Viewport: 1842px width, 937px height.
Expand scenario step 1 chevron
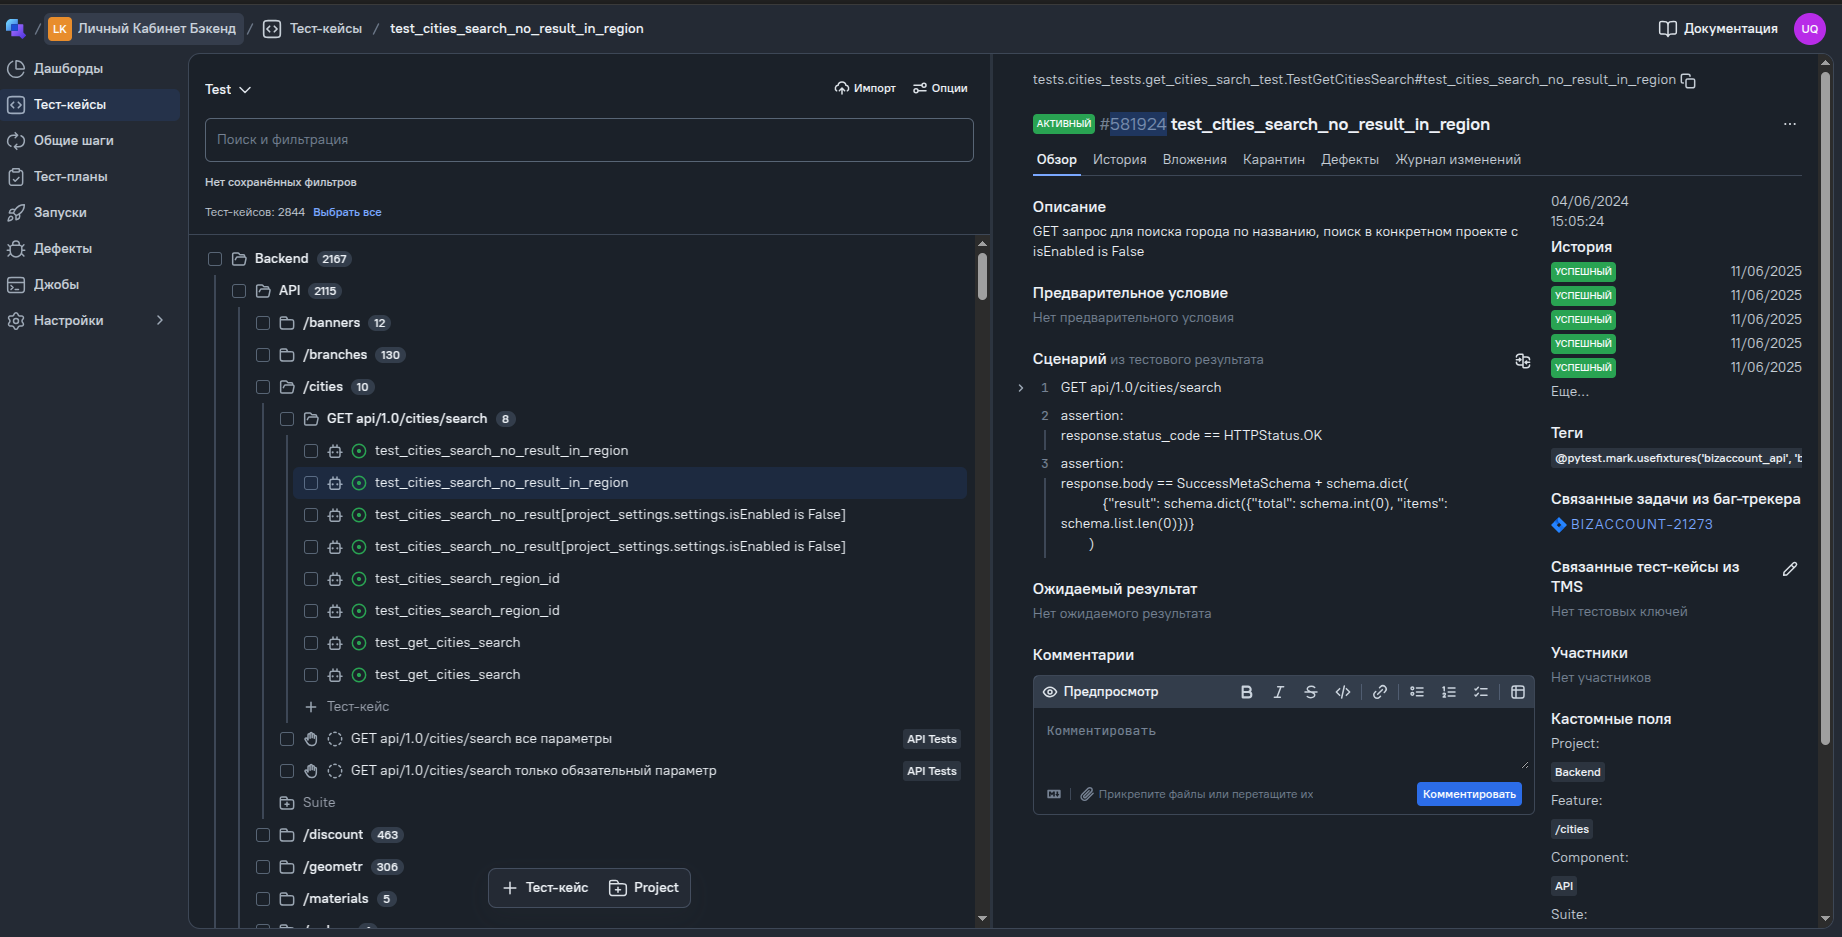point(1020,388)
